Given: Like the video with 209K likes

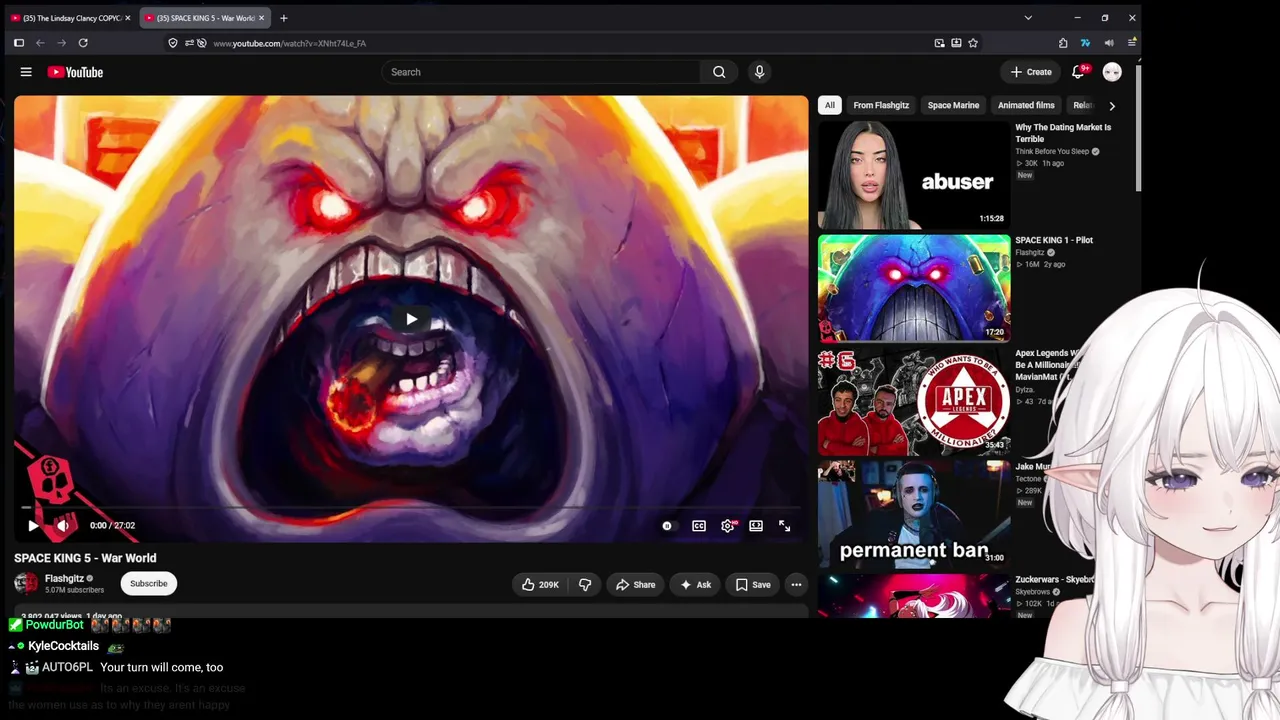Looking at the screenshot, I should click(x=540, y=585).
